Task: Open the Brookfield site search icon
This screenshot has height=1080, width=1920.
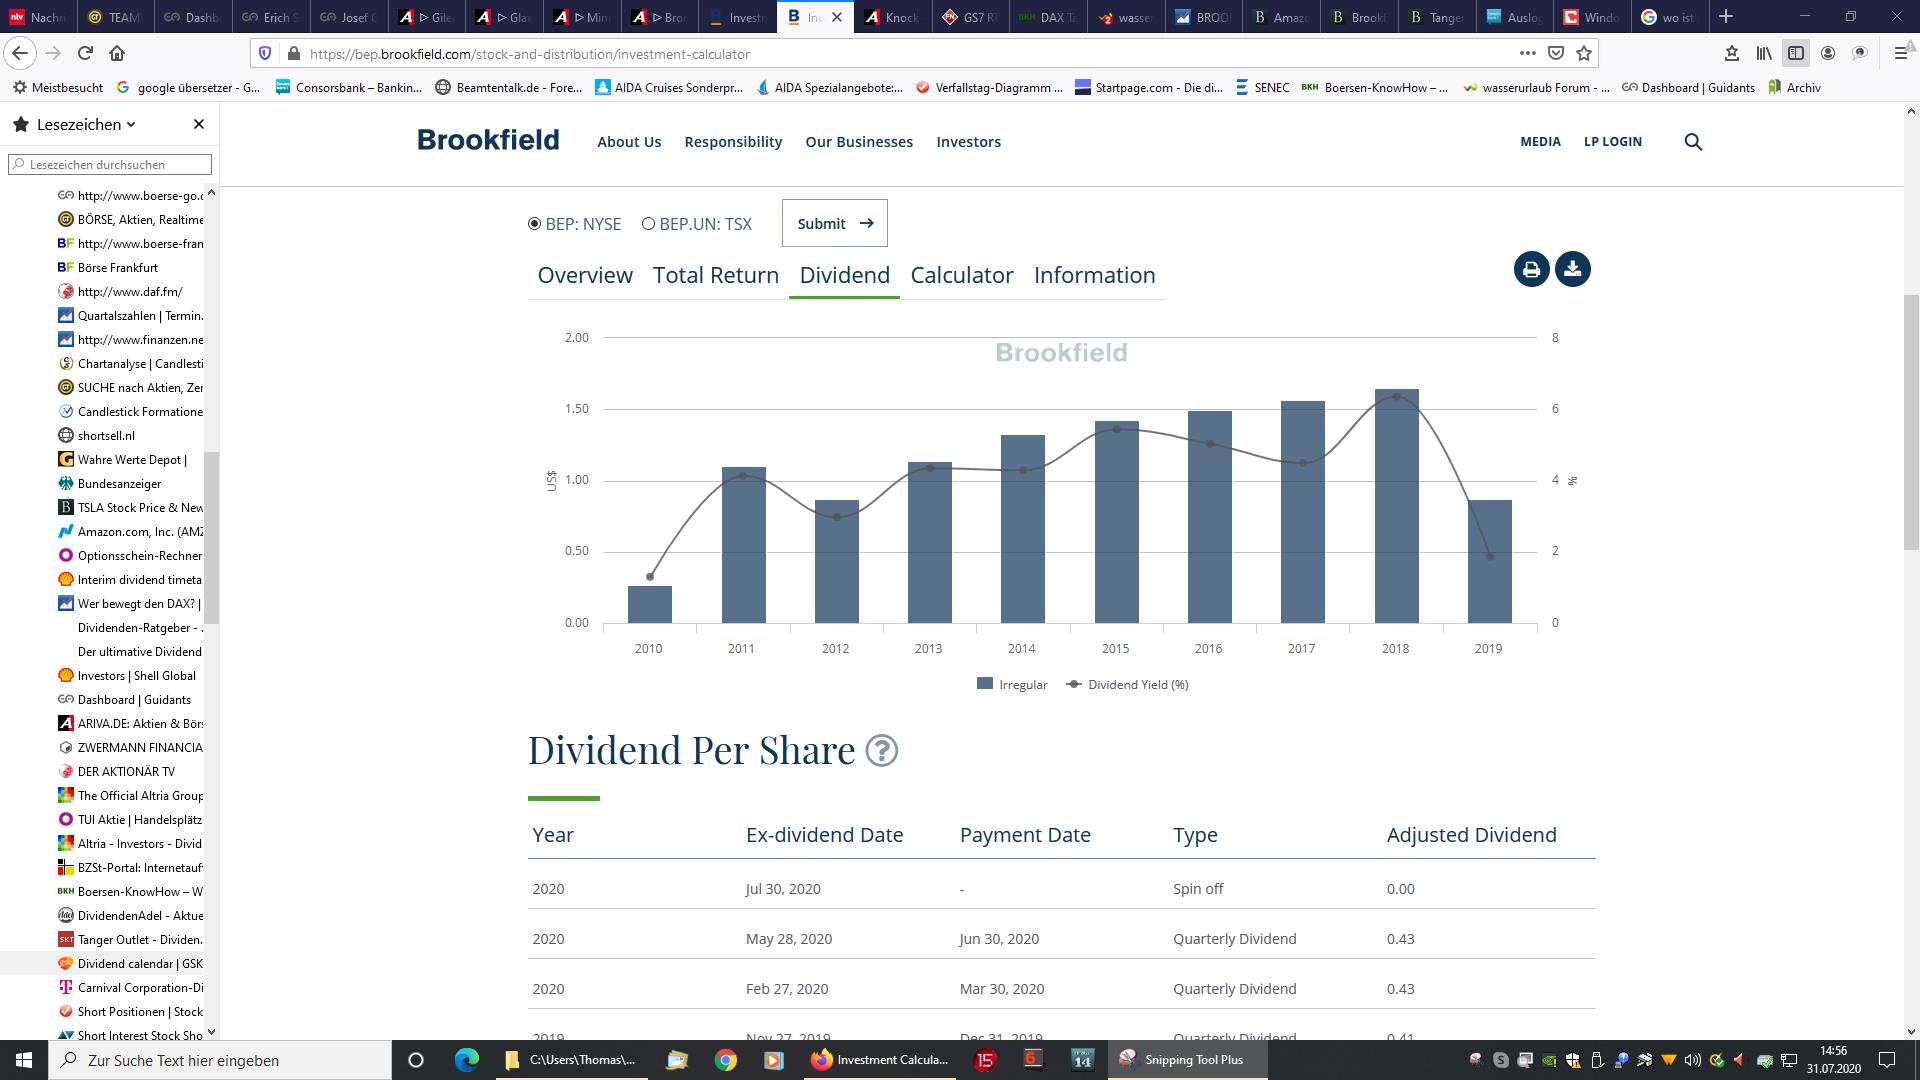Action: [1693, 142]
